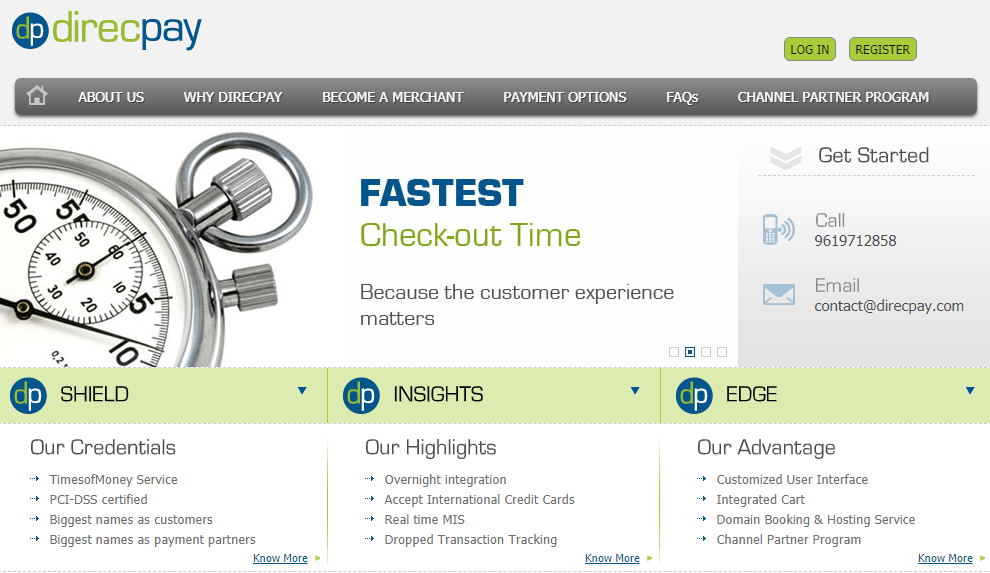
Task: Open Know More under Our Credentials
Action: 280,558
